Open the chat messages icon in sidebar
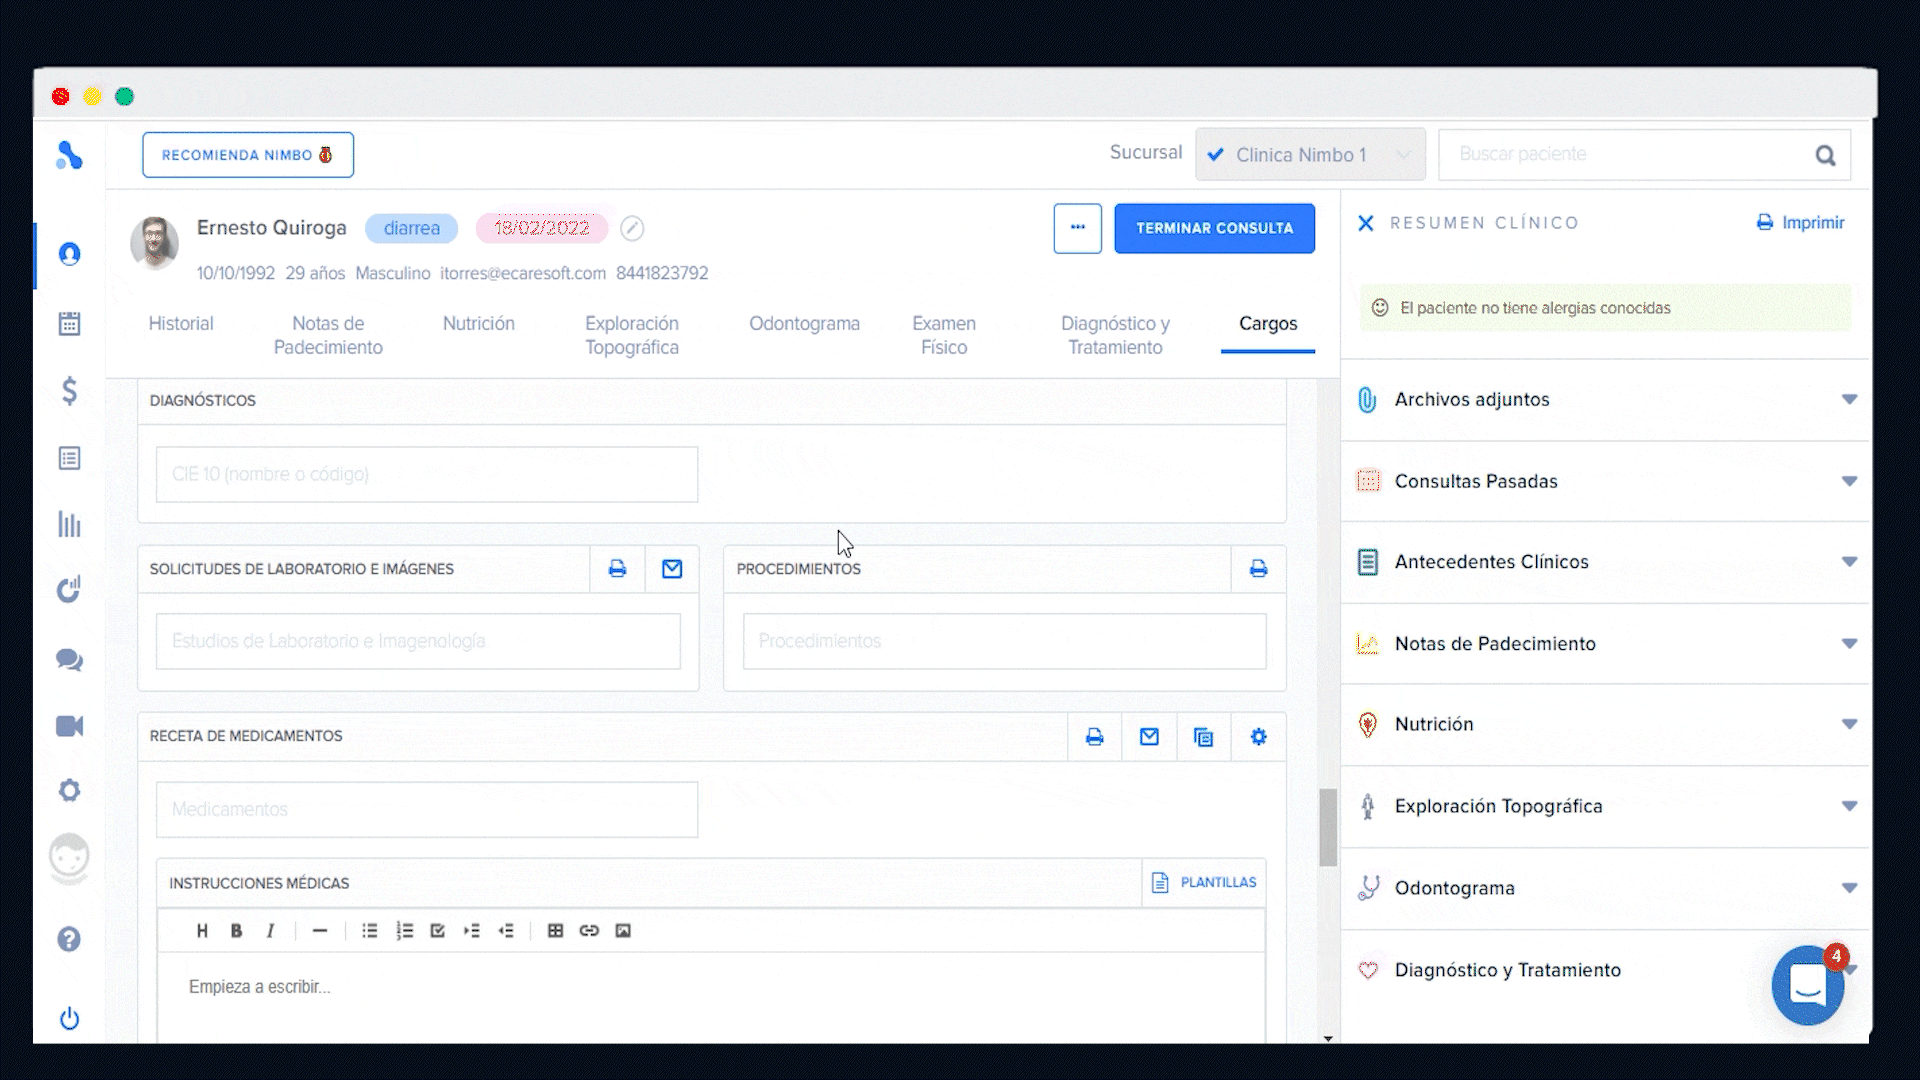 (69, 660)
